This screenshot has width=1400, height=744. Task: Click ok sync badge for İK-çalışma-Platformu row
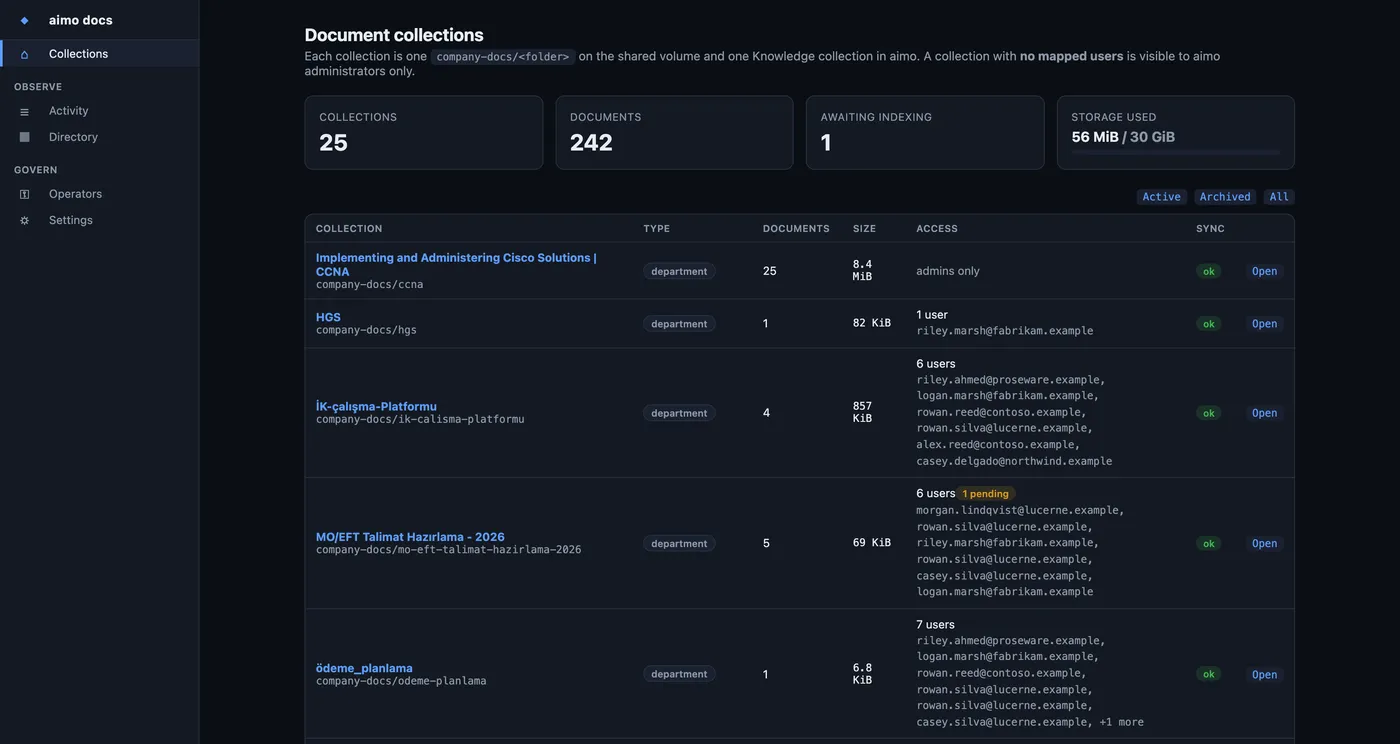[x=1209, y=413]
